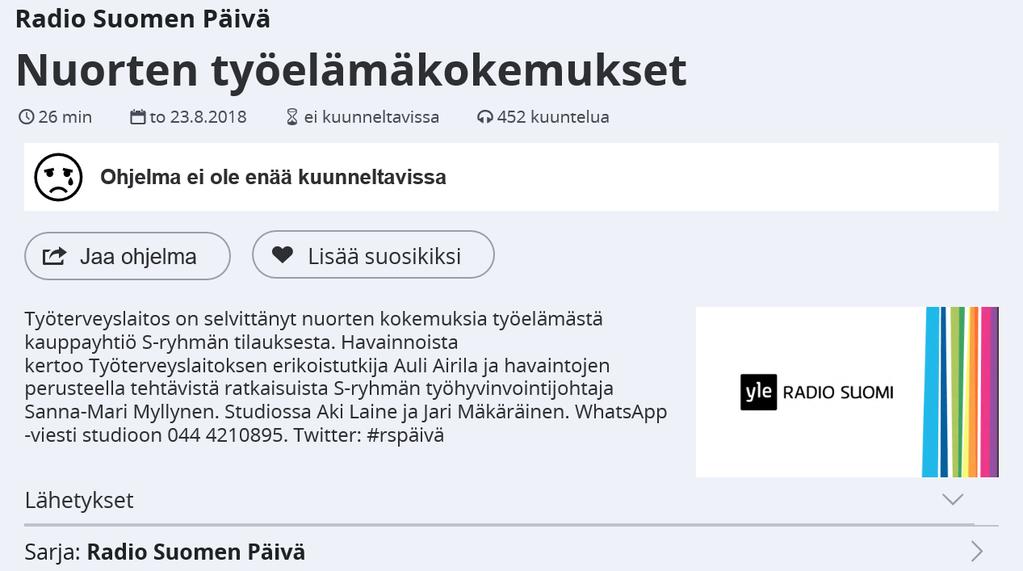Click the heart icon in Lisää suosikiksi
1023x571 pixels.
tap(282, 255)
